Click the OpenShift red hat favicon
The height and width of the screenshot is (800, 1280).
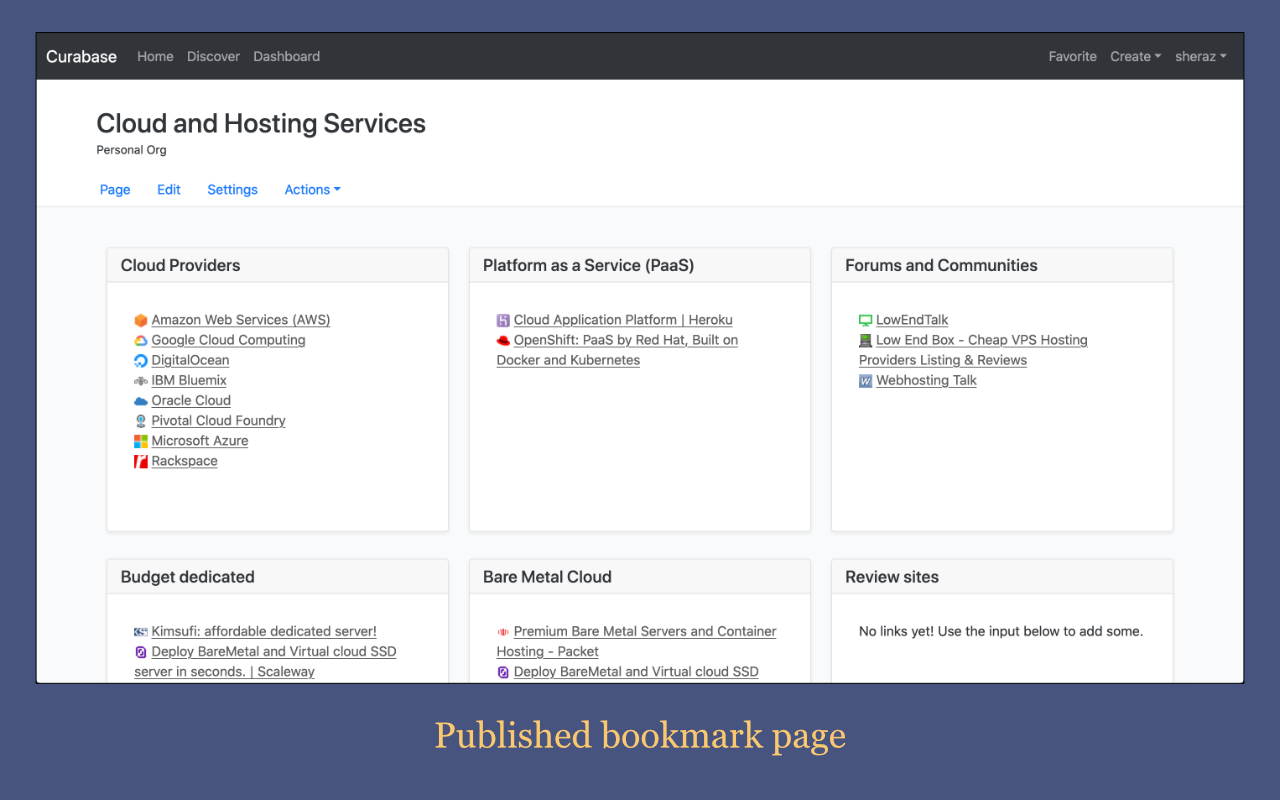(503, 341)
